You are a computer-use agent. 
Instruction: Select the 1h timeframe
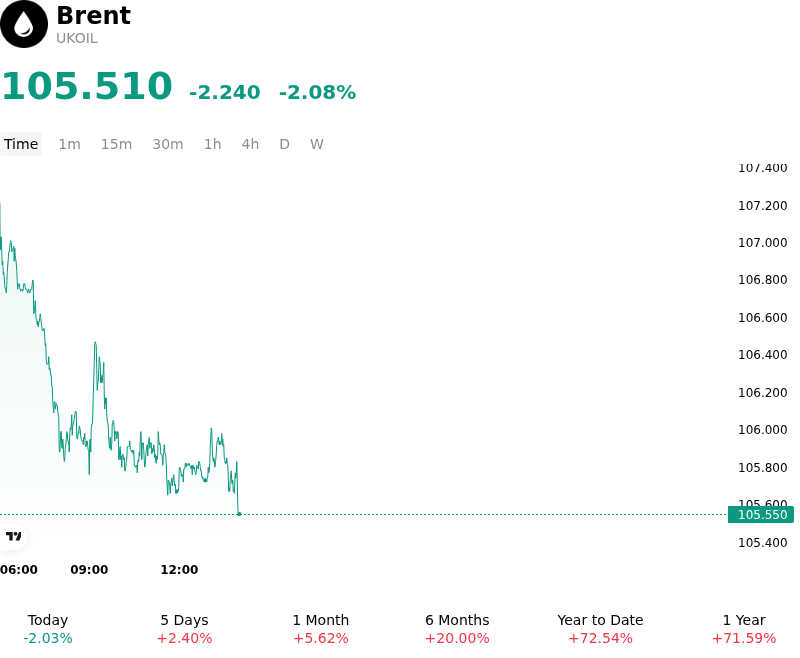[212, 144]
